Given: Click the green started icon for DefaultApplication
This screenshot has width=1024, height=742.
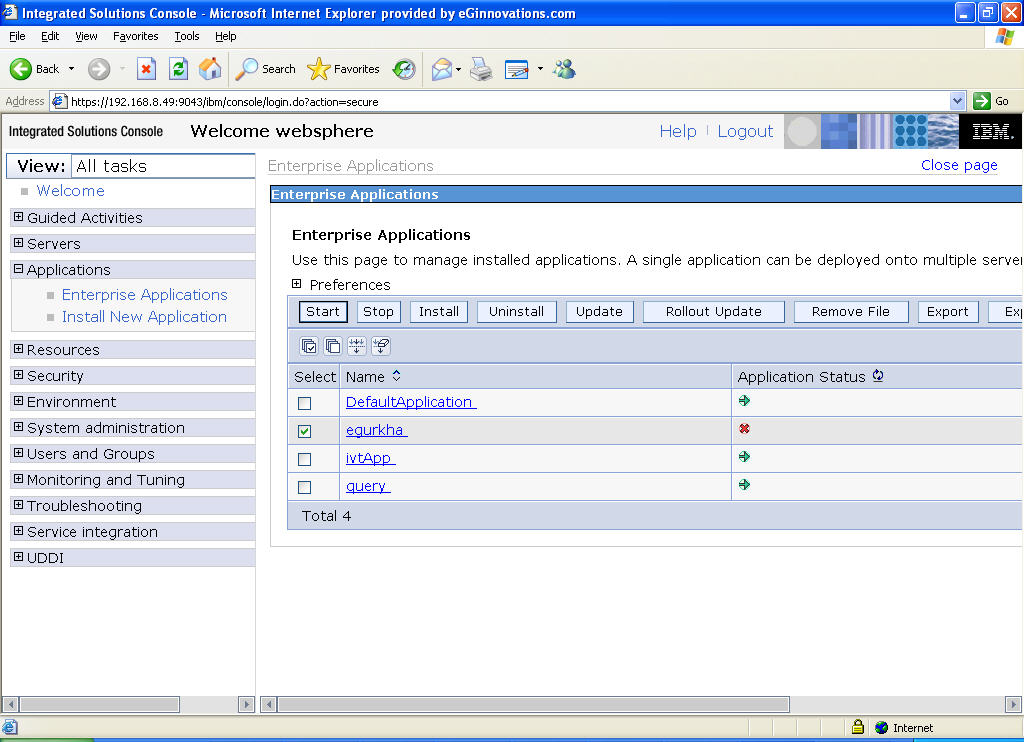Looking at the screenshot, I should (x=744, y=401).
